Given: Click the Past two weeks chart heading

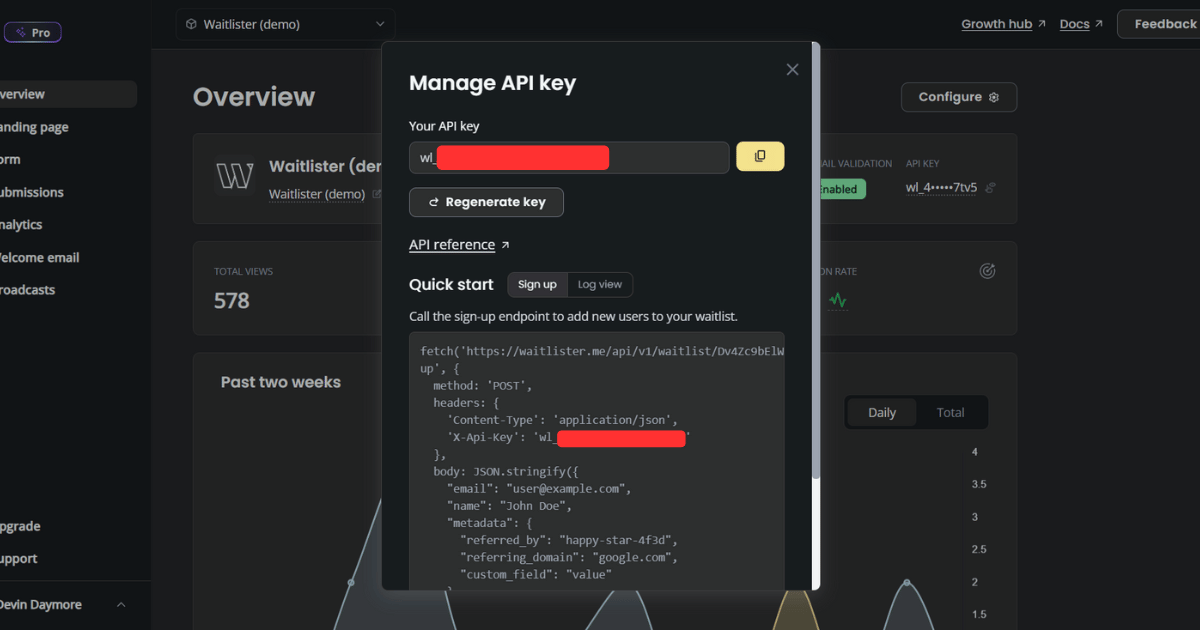Looking at the screenshot, I should tap(281, 382).
